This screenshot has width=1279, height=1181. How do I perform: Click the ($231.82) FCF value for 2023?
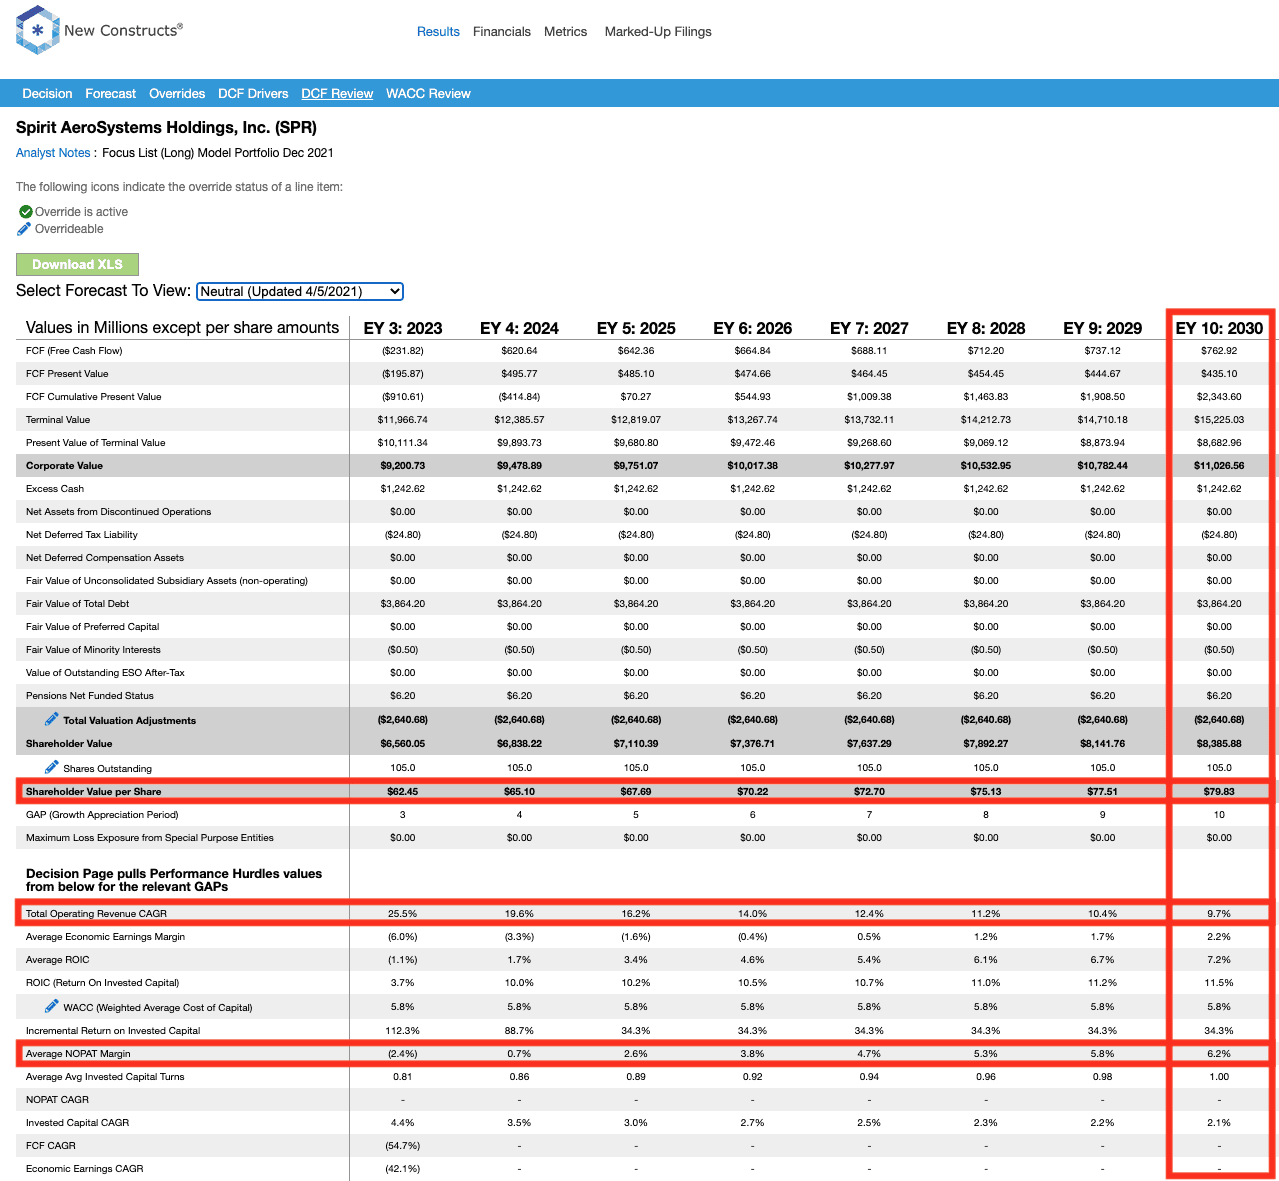[x=403, y=351]
